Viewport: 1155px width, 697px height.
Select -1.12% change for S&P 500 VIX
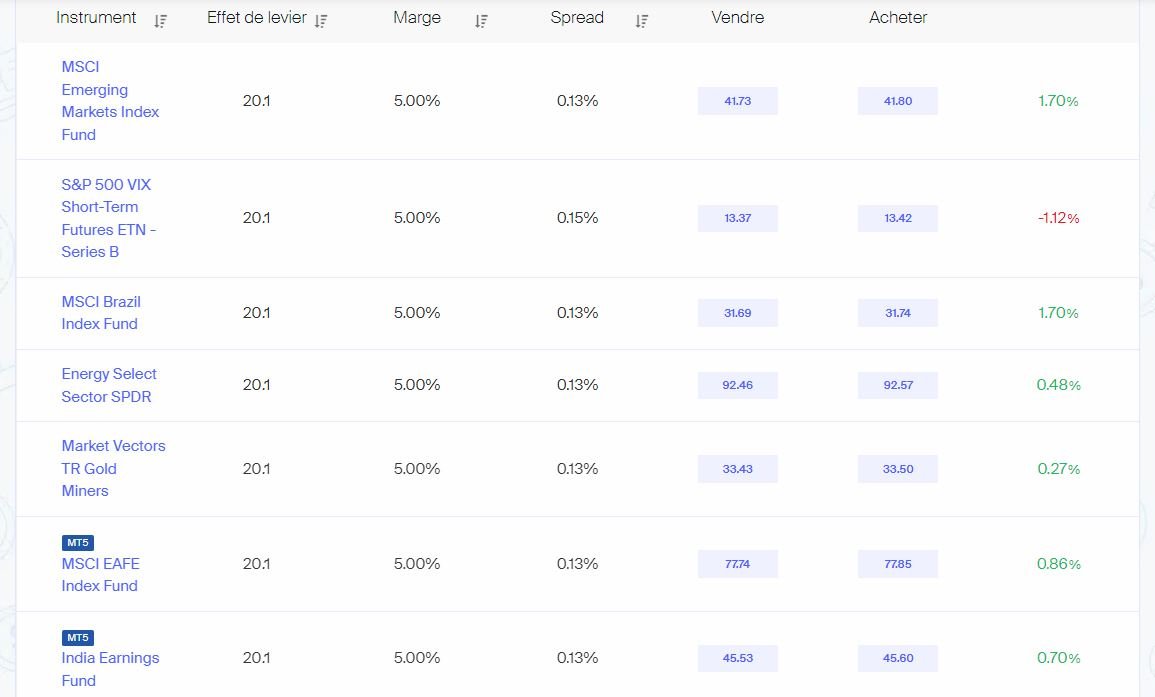1059,218
